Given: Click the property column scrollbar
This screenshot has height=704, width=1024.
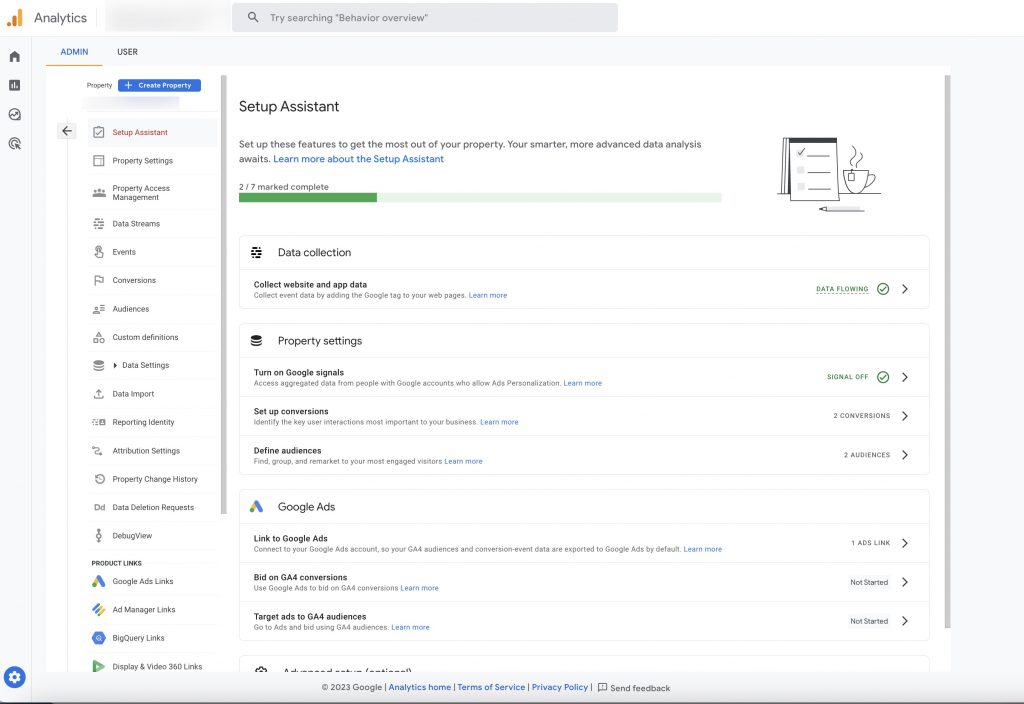Looking at the screenshot, I should pyautogui.click(x=223, y=295).
